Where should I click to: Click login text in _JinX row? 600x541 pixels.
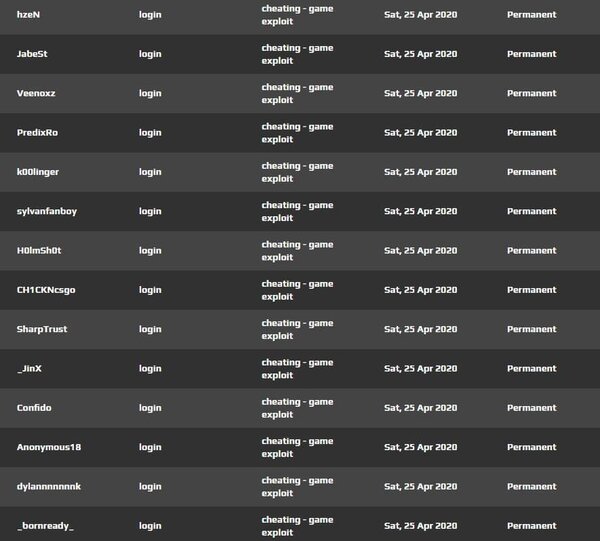150,369
